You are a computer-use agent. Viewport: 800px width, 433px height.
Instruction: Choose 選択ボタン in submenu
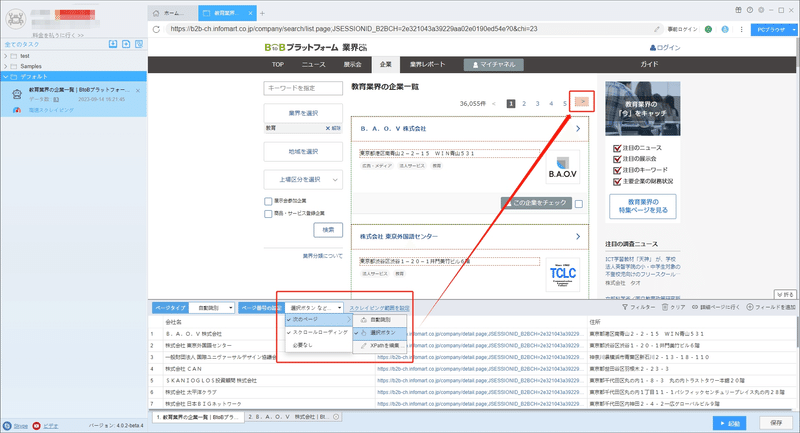click(x=380, y=333)
